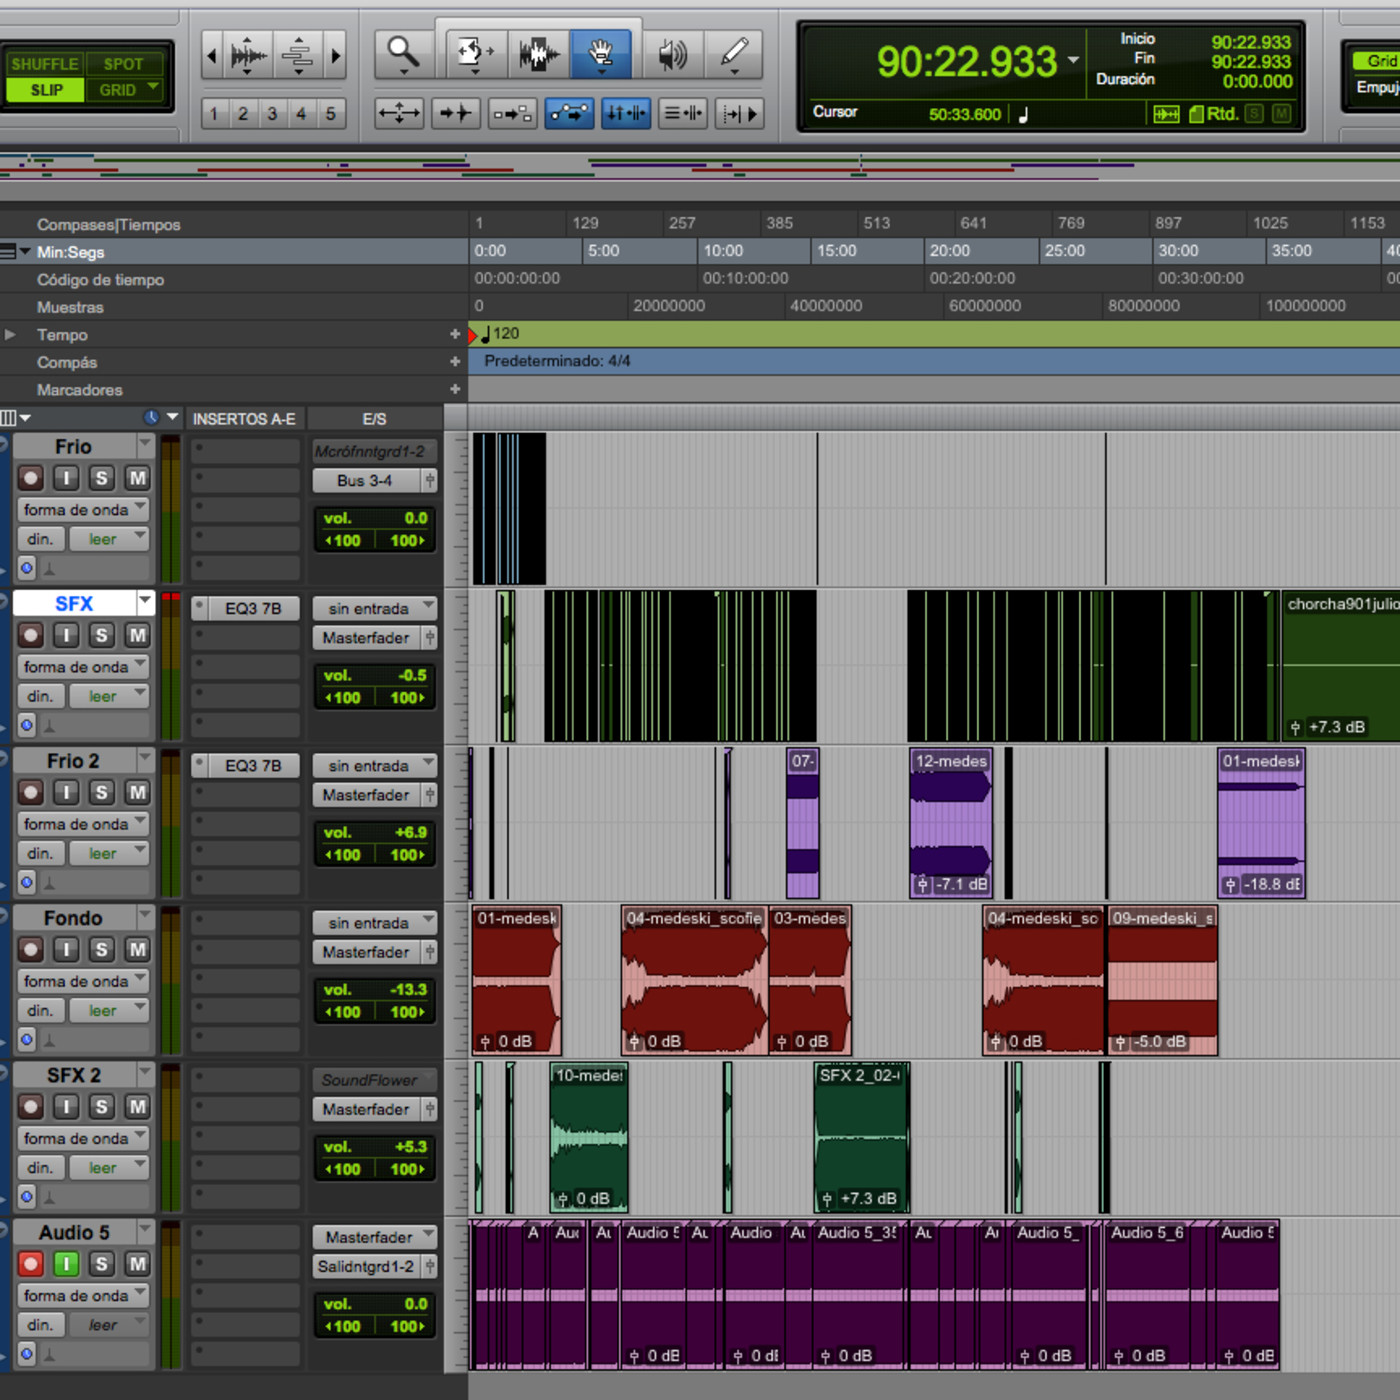The image size is (1400, 1400).
Task: Toggle Automation Follows Edit button
Action: pyautogui.click(x=568, y=113)
